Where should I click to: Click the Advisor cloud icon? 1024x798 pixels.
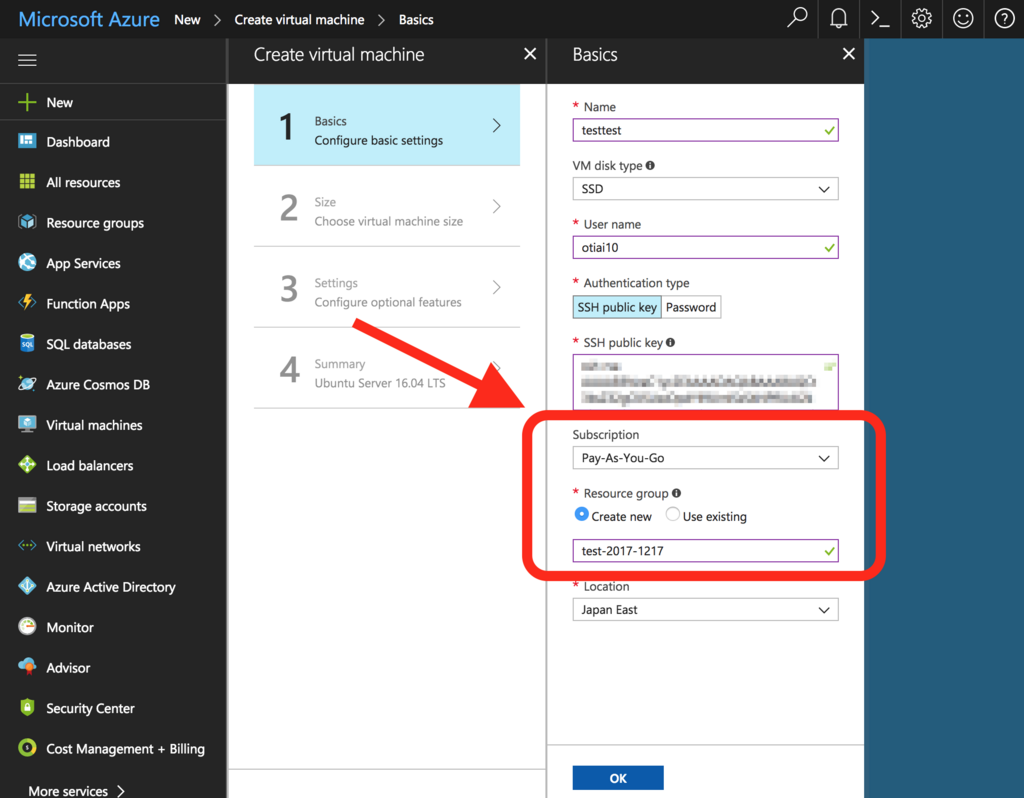click(x=27, y=667)
